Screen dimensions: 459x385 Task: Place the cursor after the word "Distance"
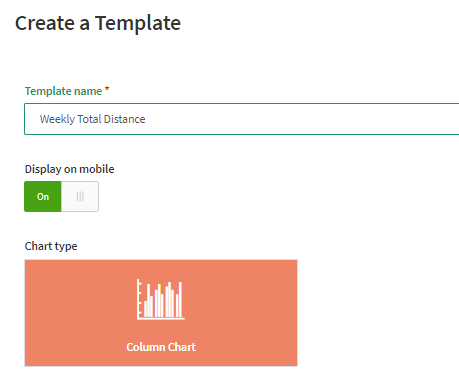[x=146, y=119]
